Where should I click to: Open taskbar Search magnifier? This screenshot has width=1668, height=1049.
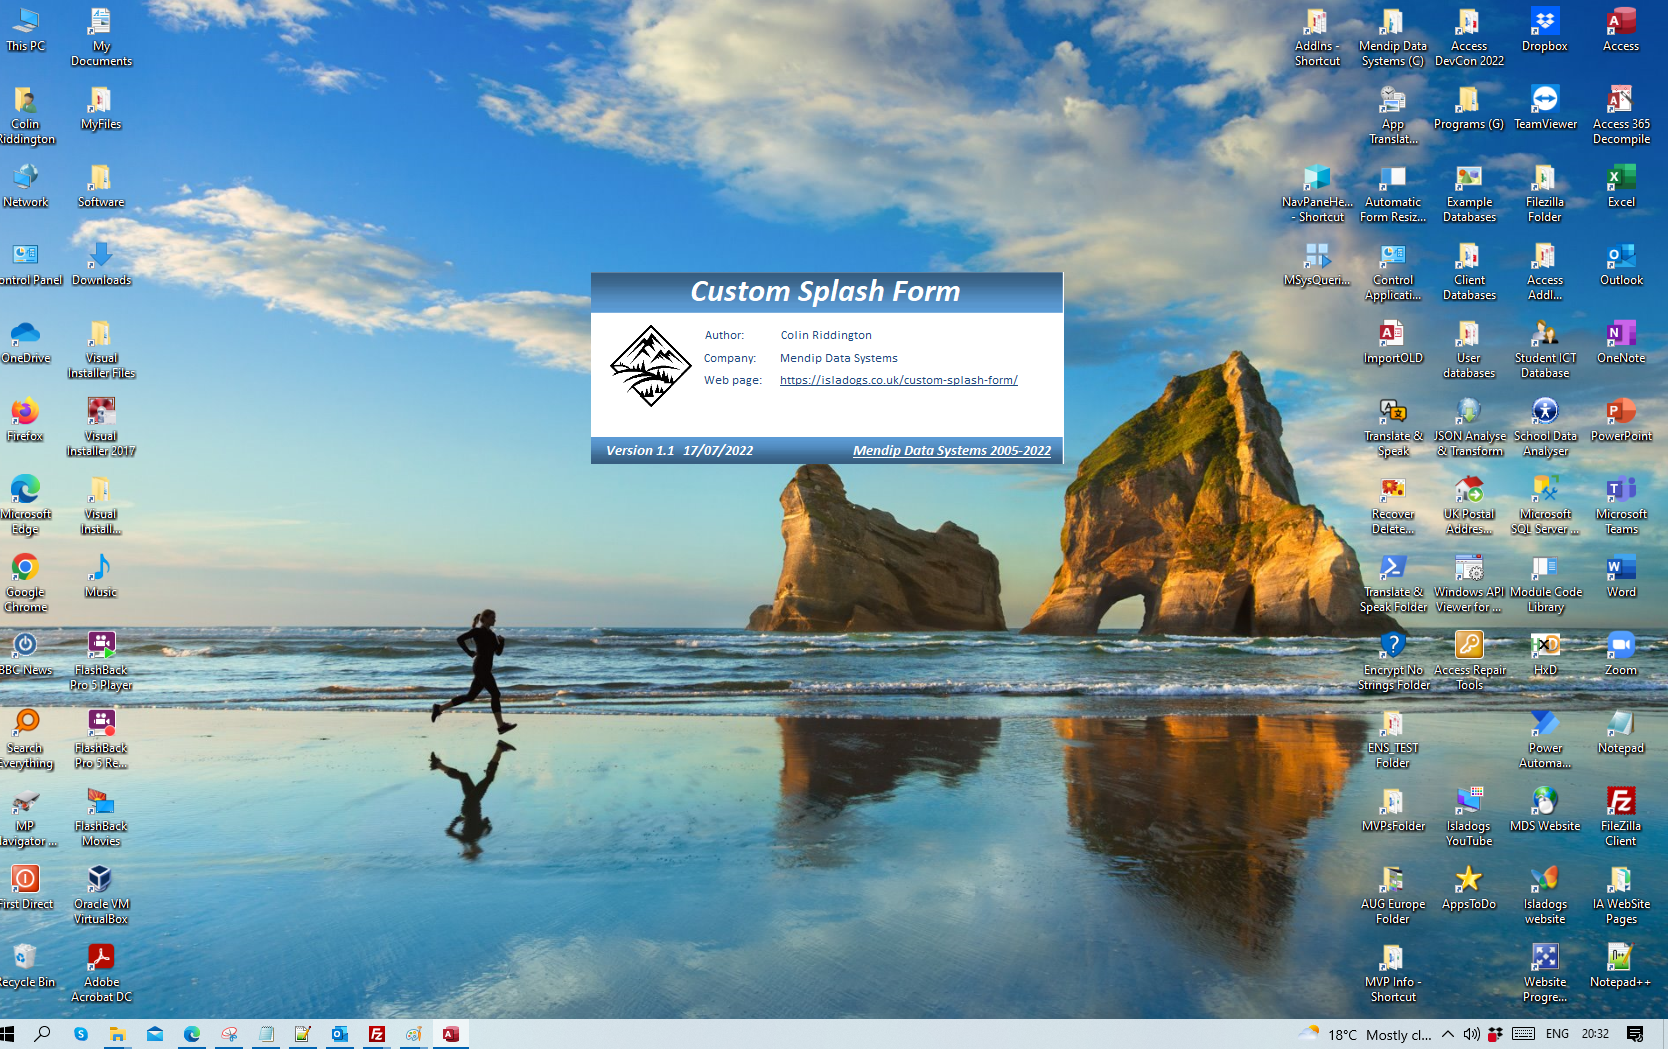point(42,1034)
